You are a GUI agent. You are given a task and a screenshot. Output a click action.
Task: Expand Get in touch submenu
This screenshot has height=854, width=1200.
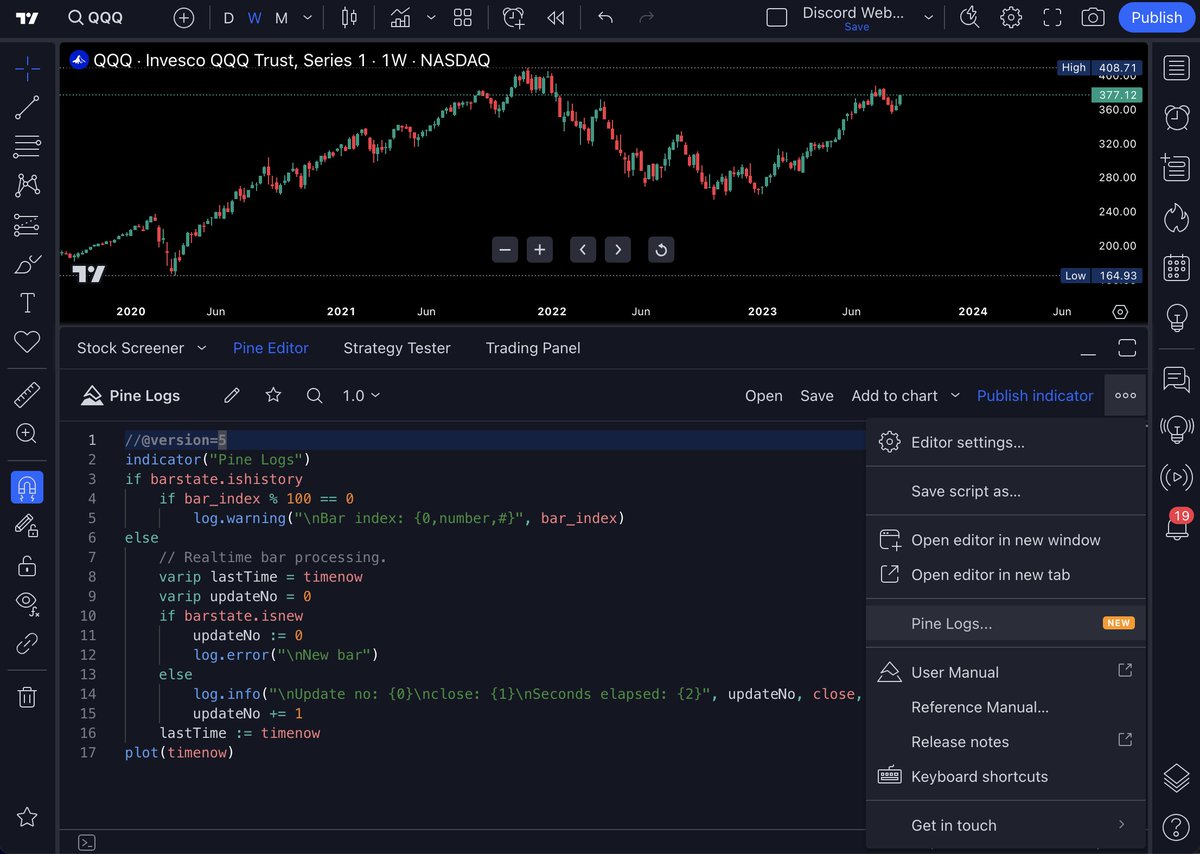tap(1005, 825)
